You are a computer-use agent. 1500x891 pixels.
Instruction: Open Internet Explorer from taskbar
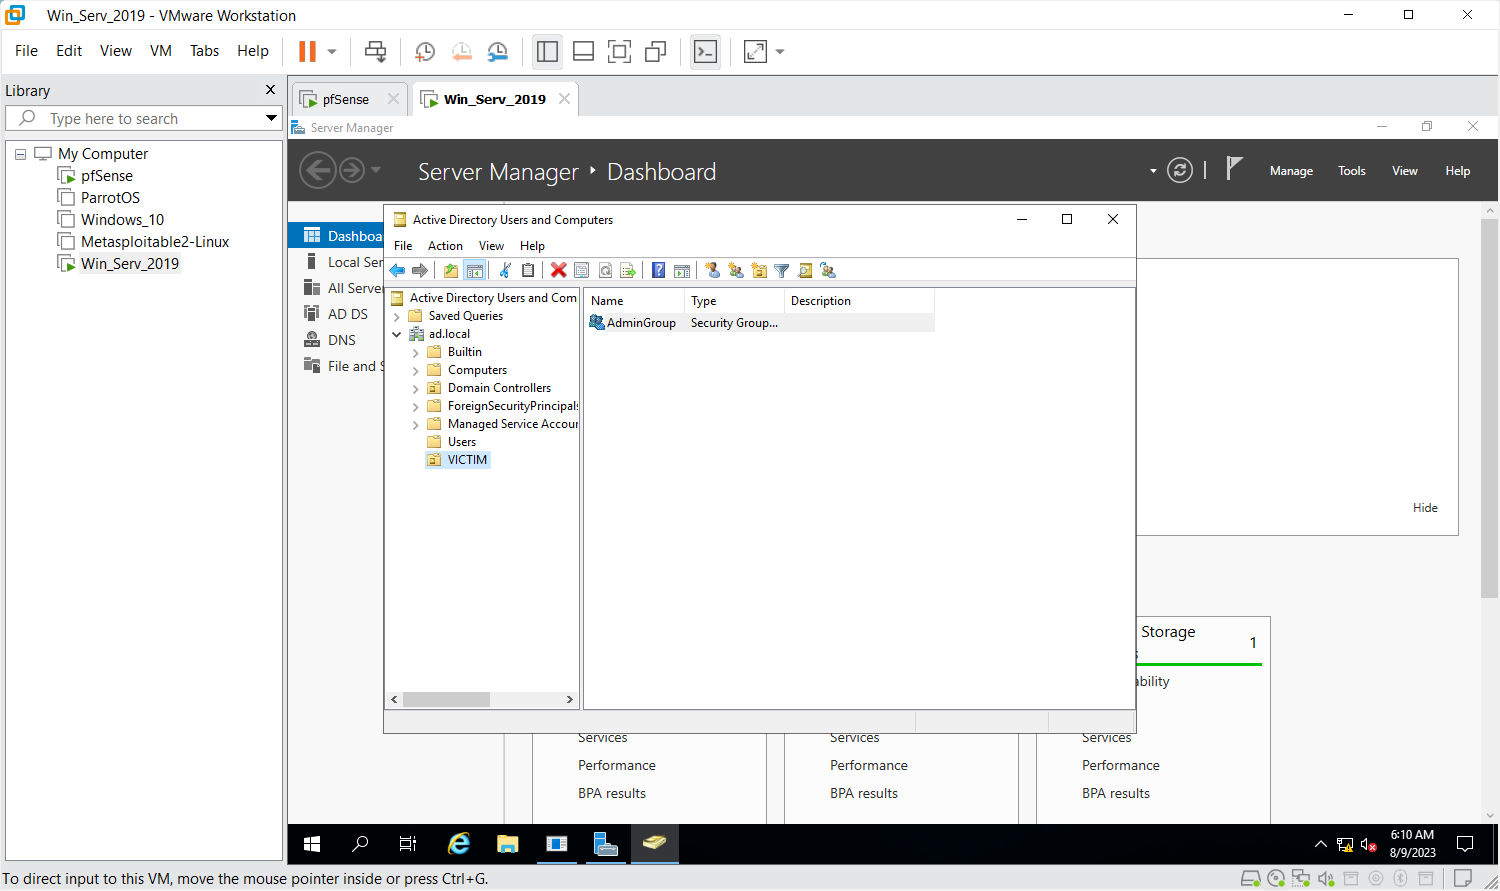459,844
